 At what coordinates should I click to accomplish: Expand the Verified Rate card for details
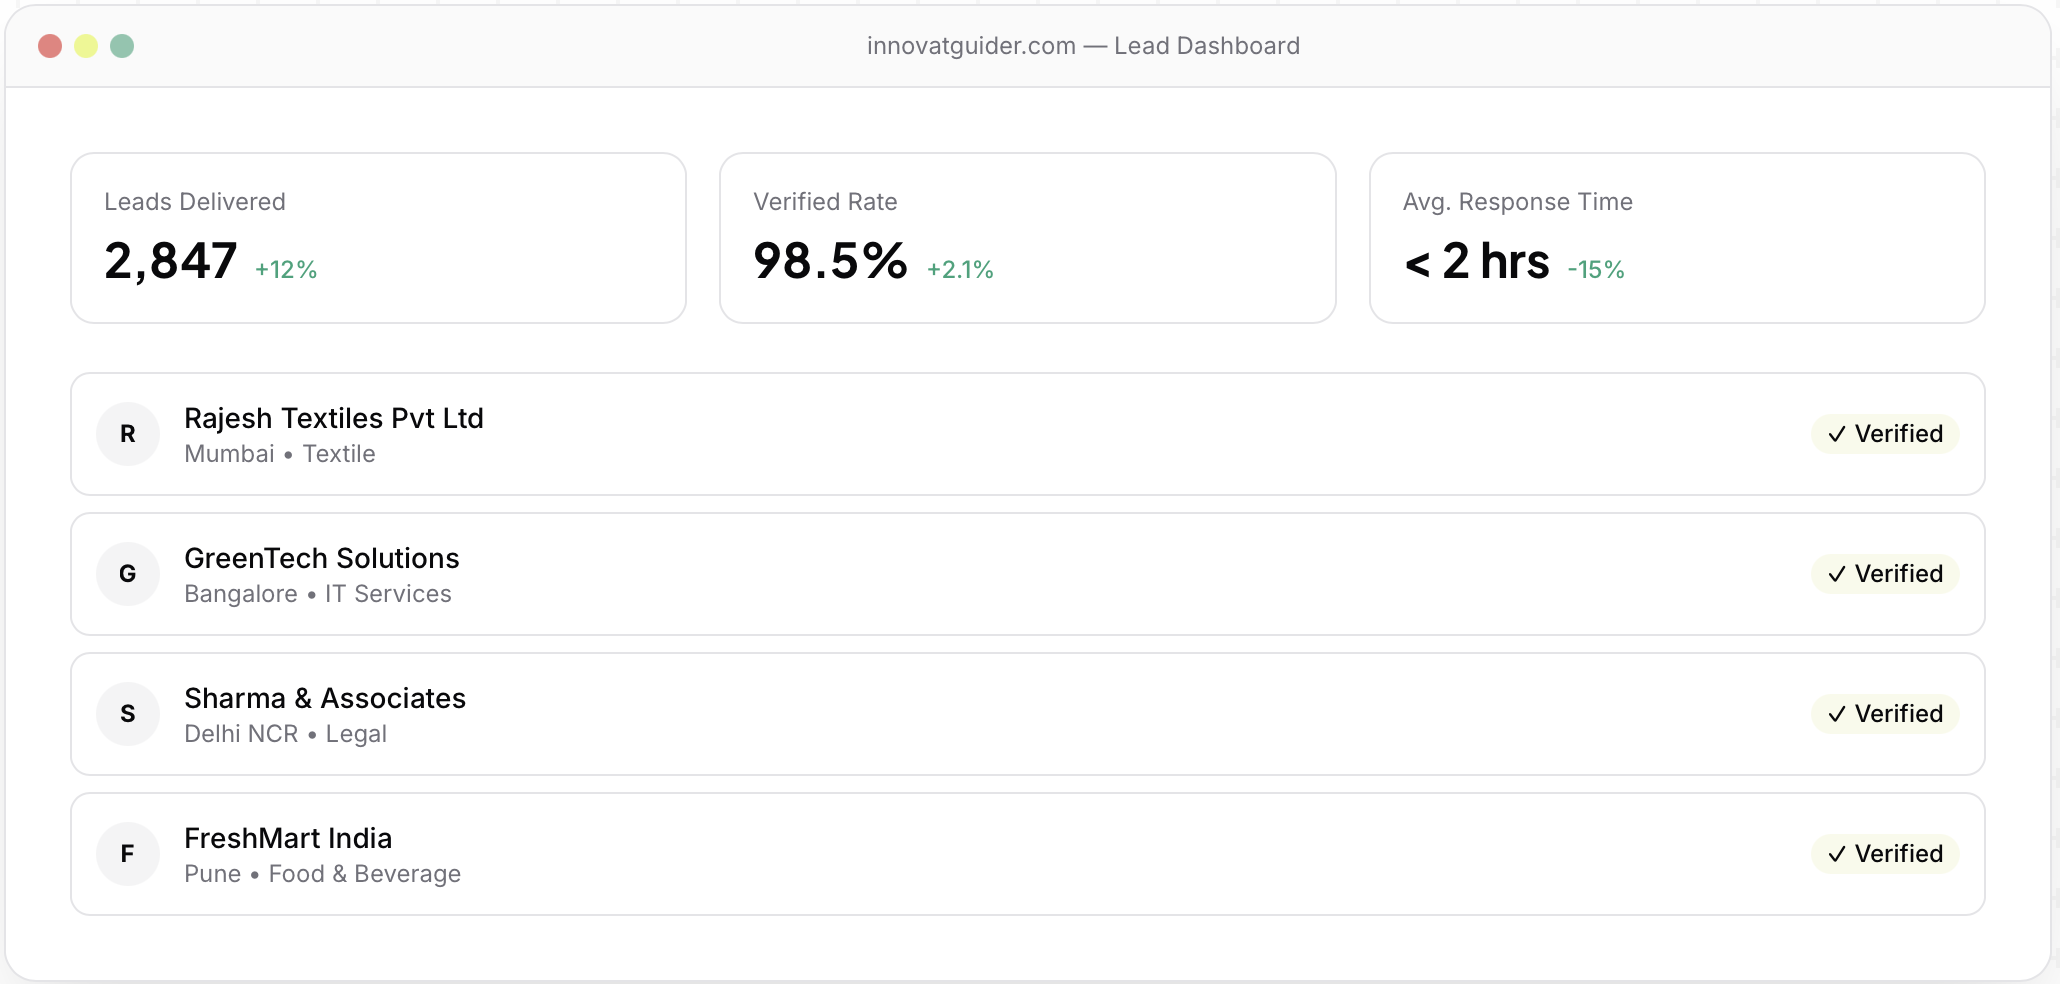[1027, 238]
